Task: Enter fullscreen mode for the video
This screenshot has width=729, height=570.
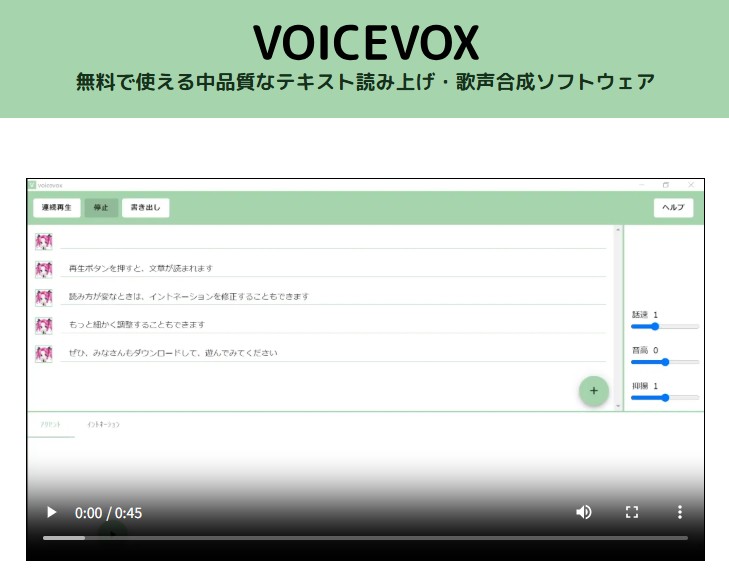Action: 632,512
